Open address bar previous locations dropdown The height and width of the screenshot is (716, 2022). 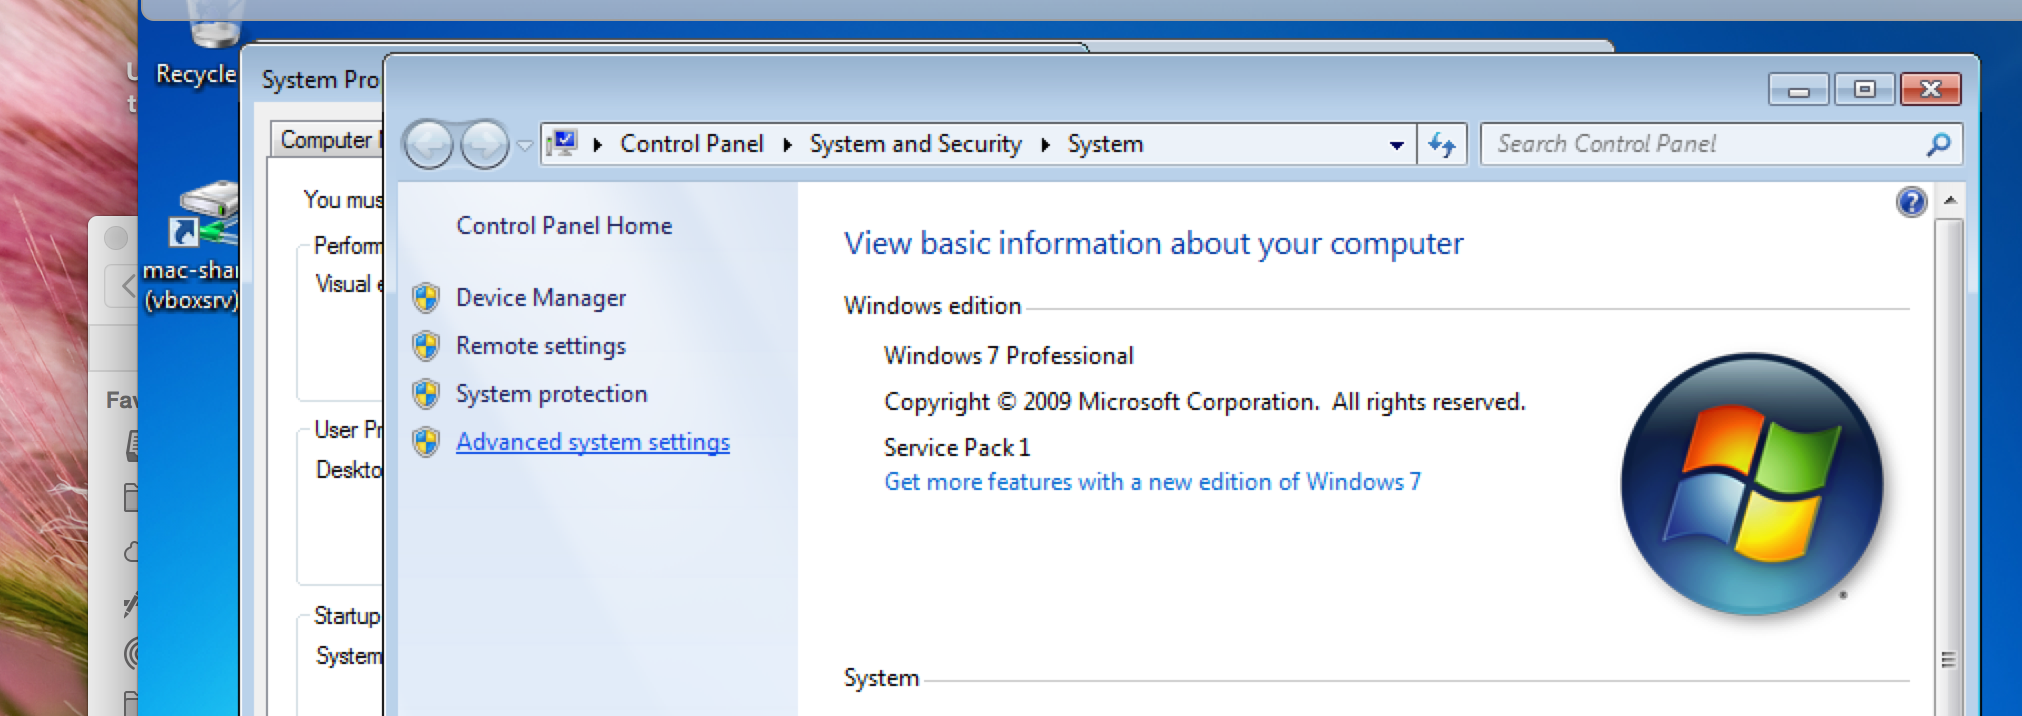tap(1397, 145)
